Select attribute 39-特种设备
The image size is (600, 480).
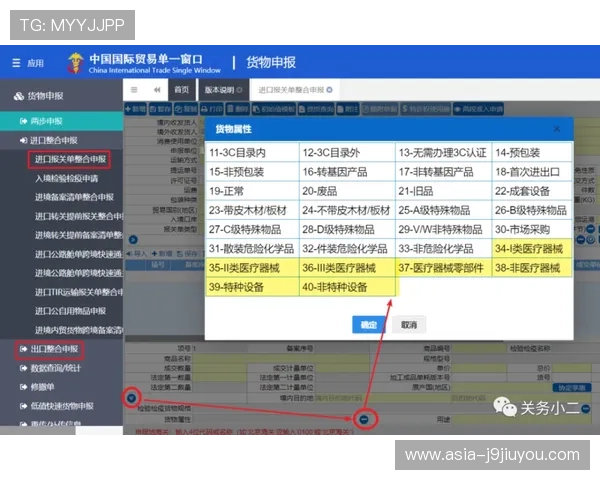coord(252,287)
